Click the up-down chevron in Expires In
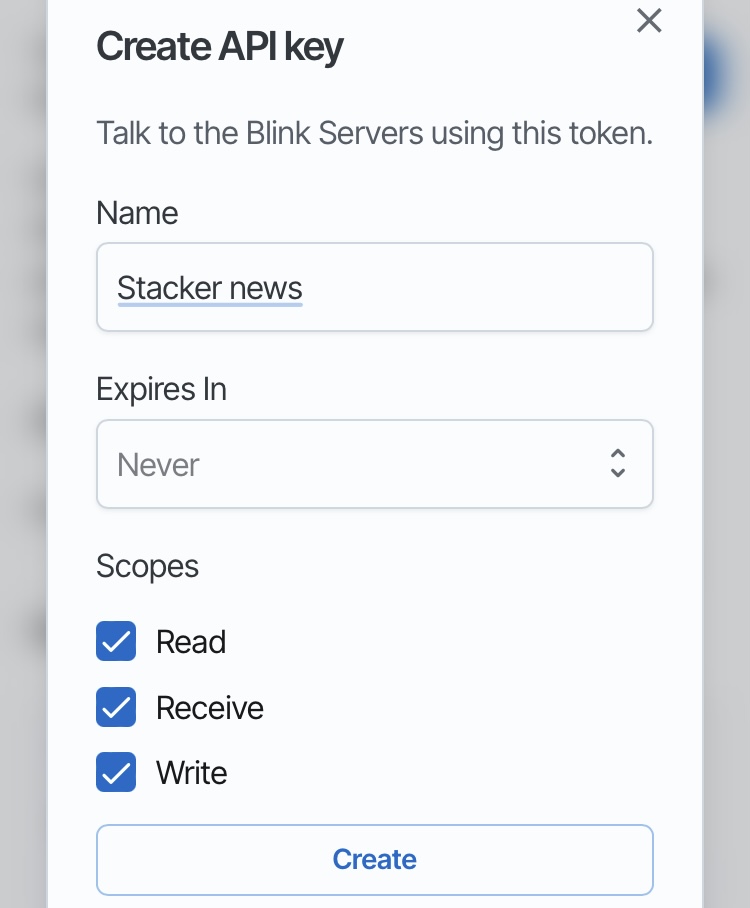Viewport: 750px width, 908px height. [x=618, y=463]
